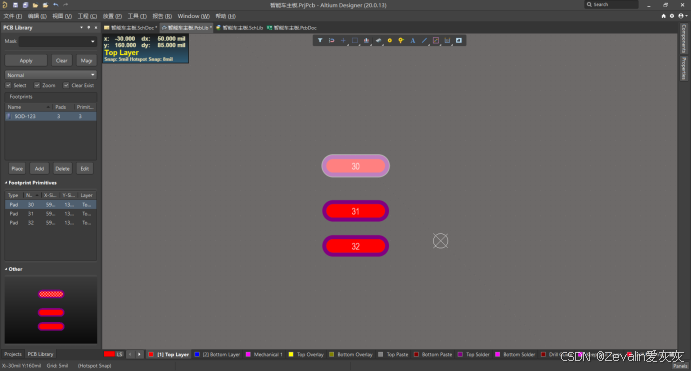Switch to the .SchDoc document tab
Image resolution: width=692 pixels, height=371 pixels.
pos(130,27)
